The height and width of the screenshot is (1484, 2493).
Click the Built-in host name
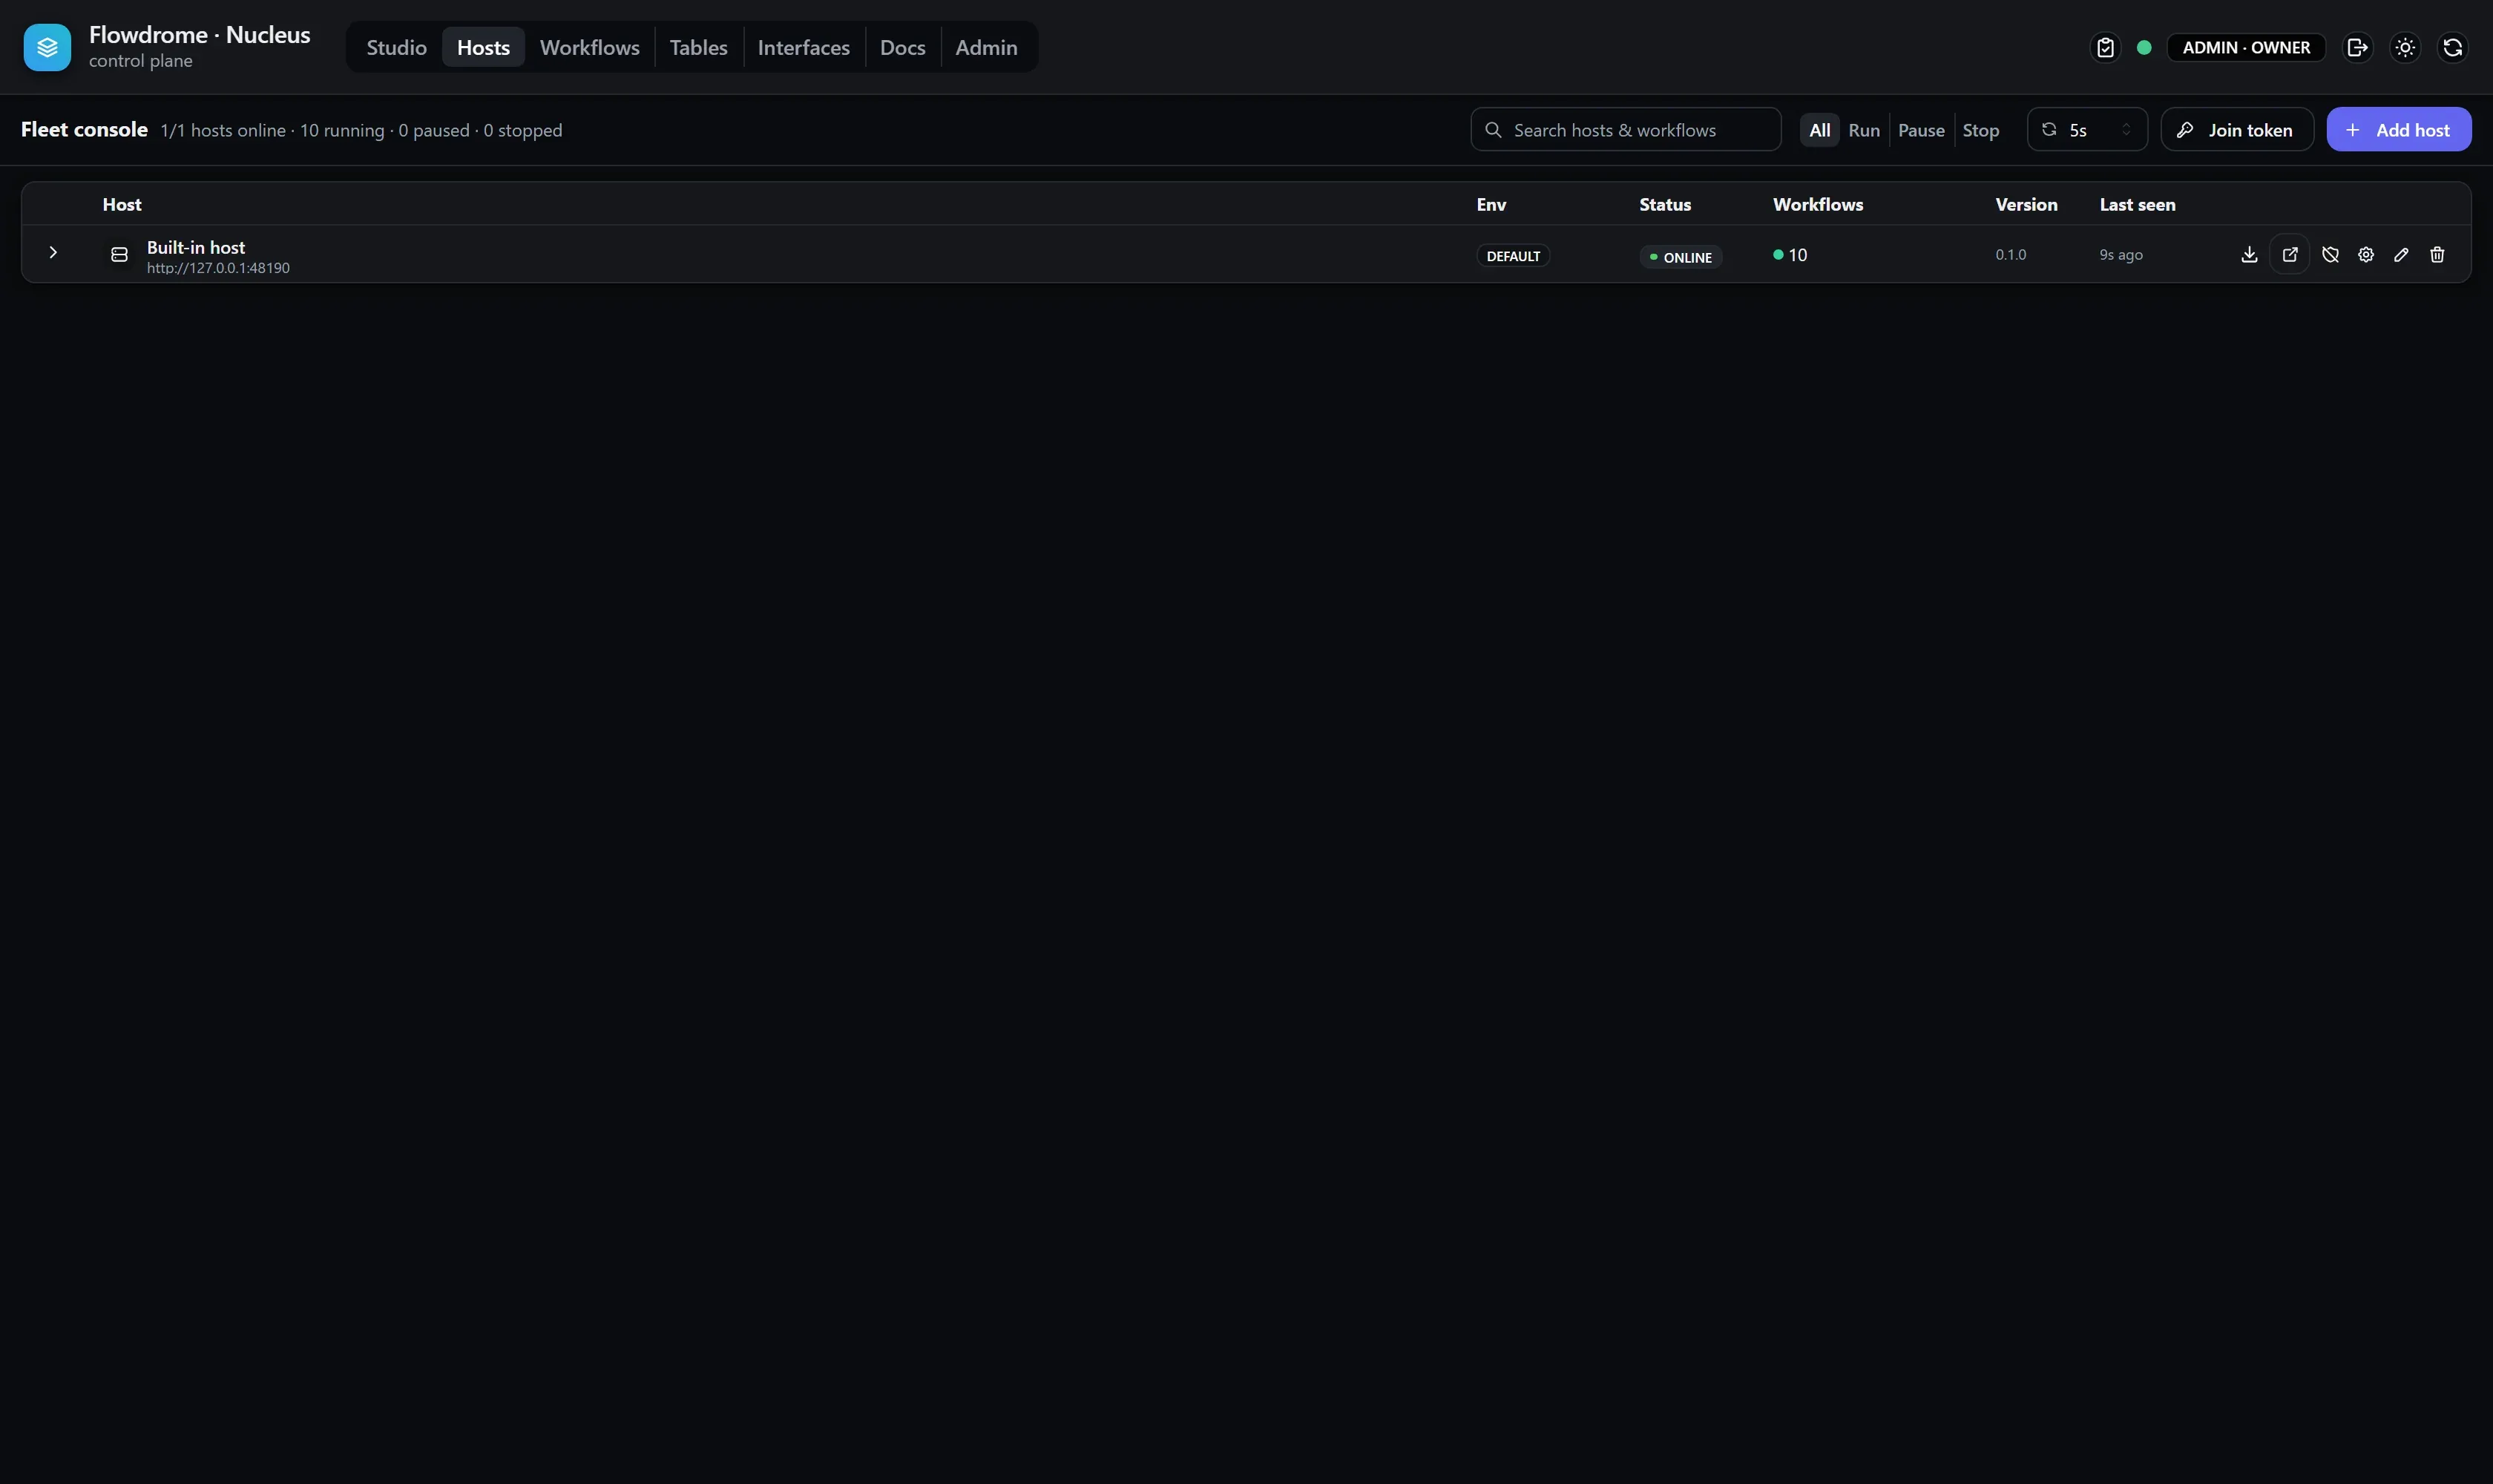coord(196,247)
